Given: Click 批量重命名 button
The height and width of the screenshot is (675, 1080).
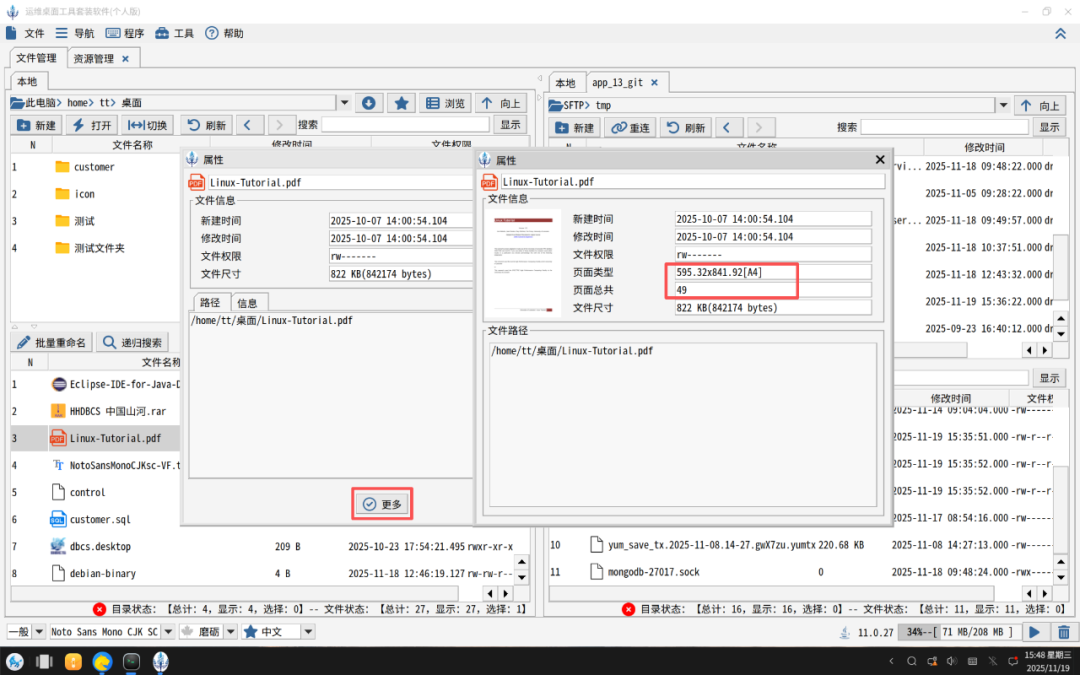Looking at the screenshot, I should click(x=52, y=342).
